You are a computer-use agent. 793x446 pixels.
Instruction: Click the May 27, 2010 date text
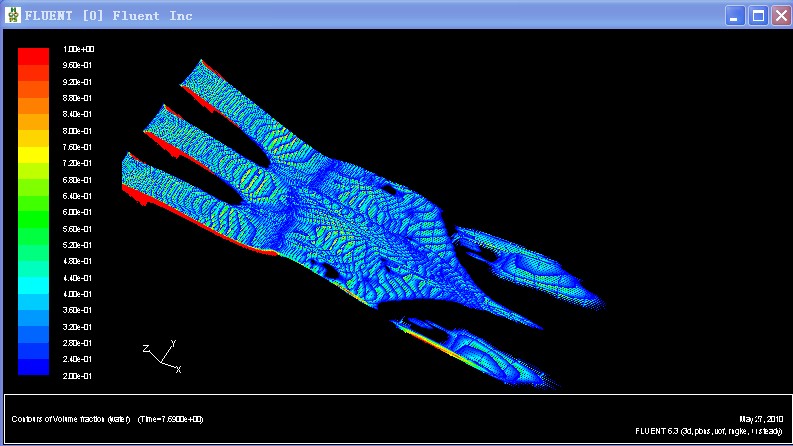coord(760,419)
